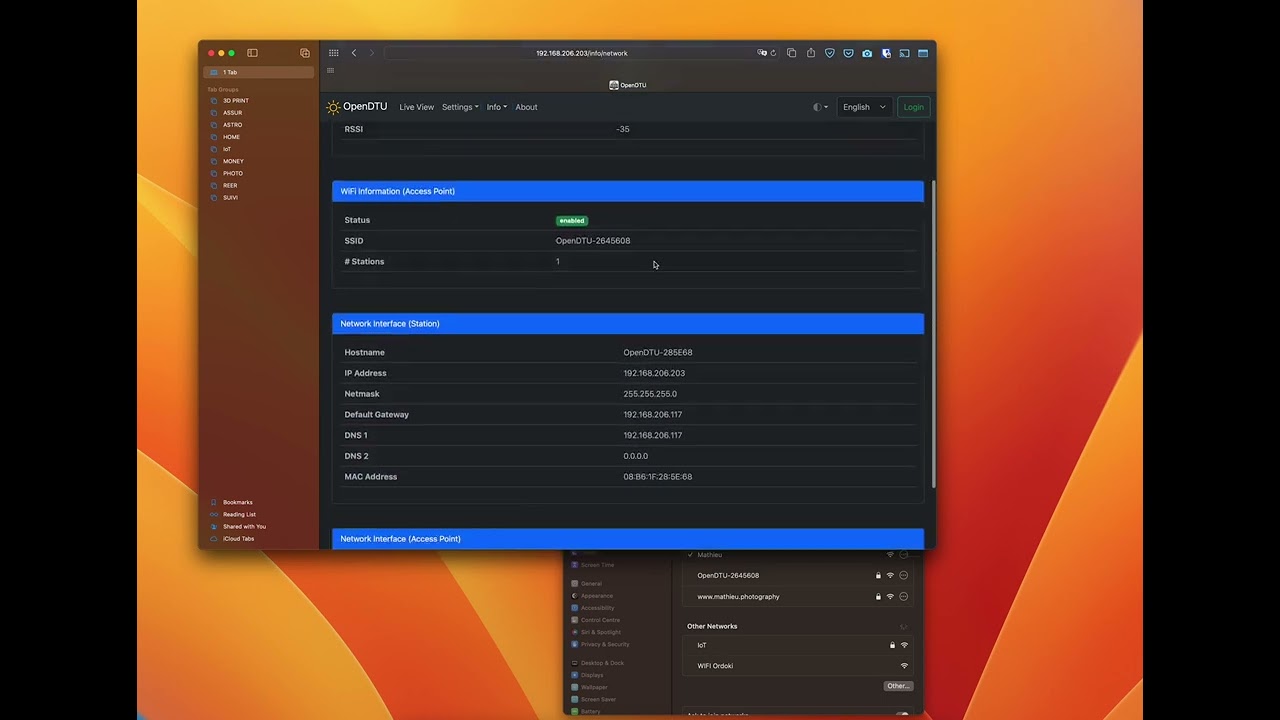
Task: Click the DNS 2 value 0.0.0.0
Action: pos(636,456)
